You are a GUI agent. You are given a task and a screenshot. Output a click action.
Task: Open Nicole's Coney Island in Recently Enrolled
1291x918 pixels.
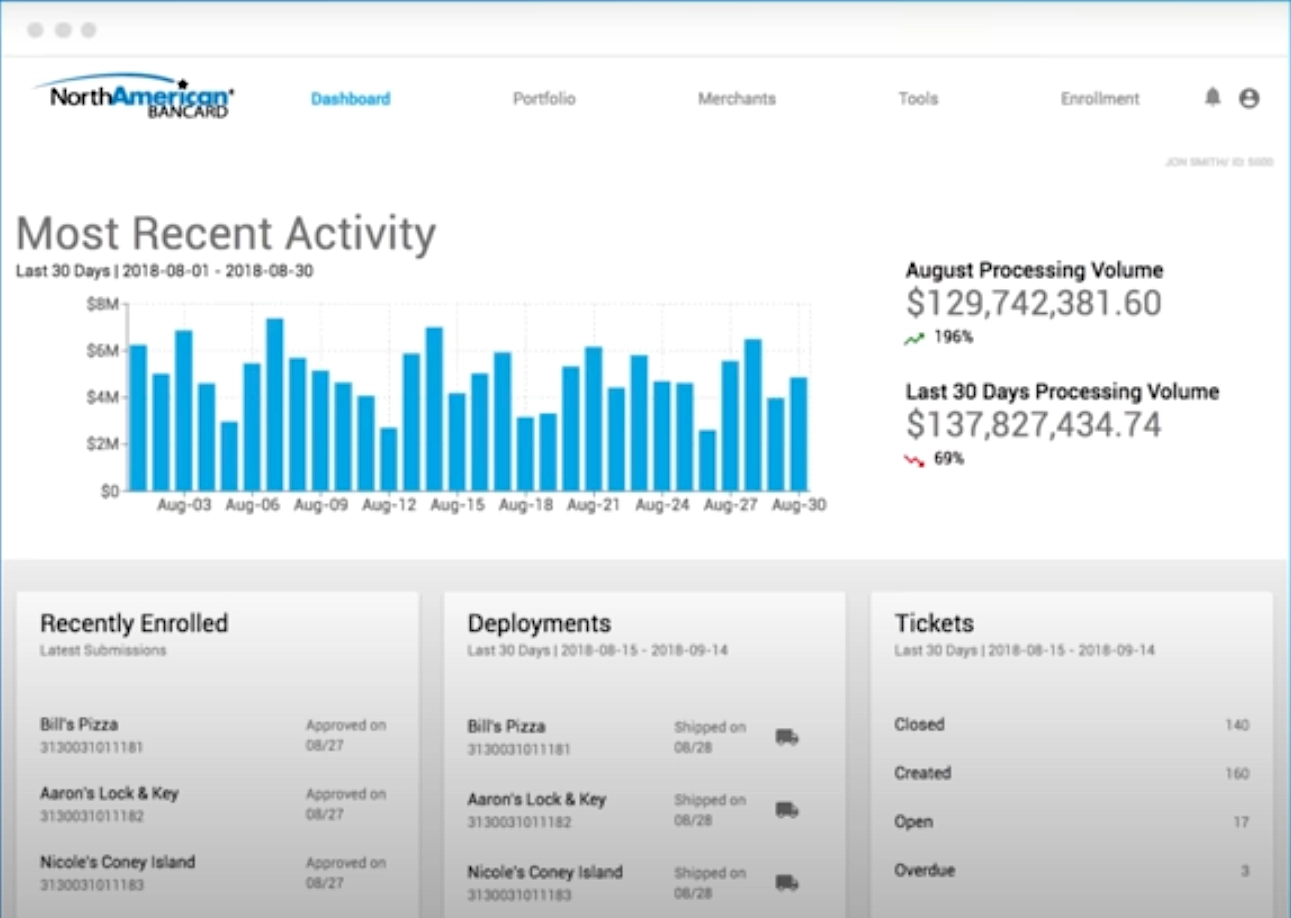pos(118,861)
